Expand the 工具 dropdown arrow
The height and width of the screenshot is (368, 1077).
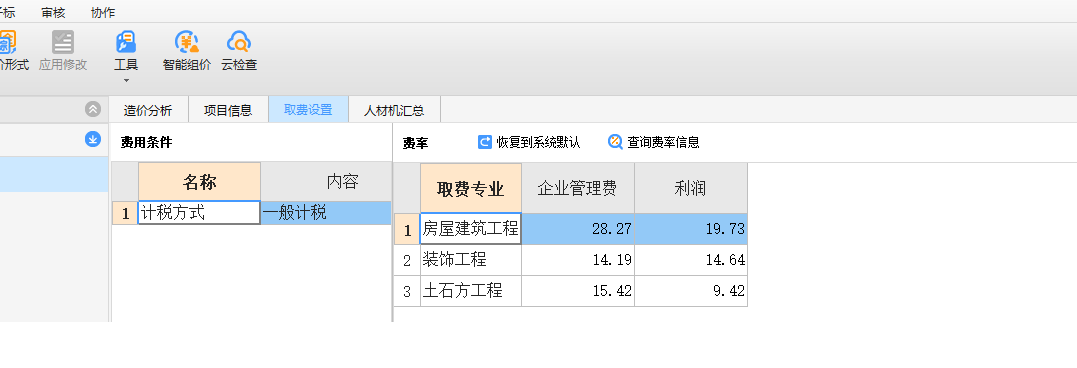(126, 80)
